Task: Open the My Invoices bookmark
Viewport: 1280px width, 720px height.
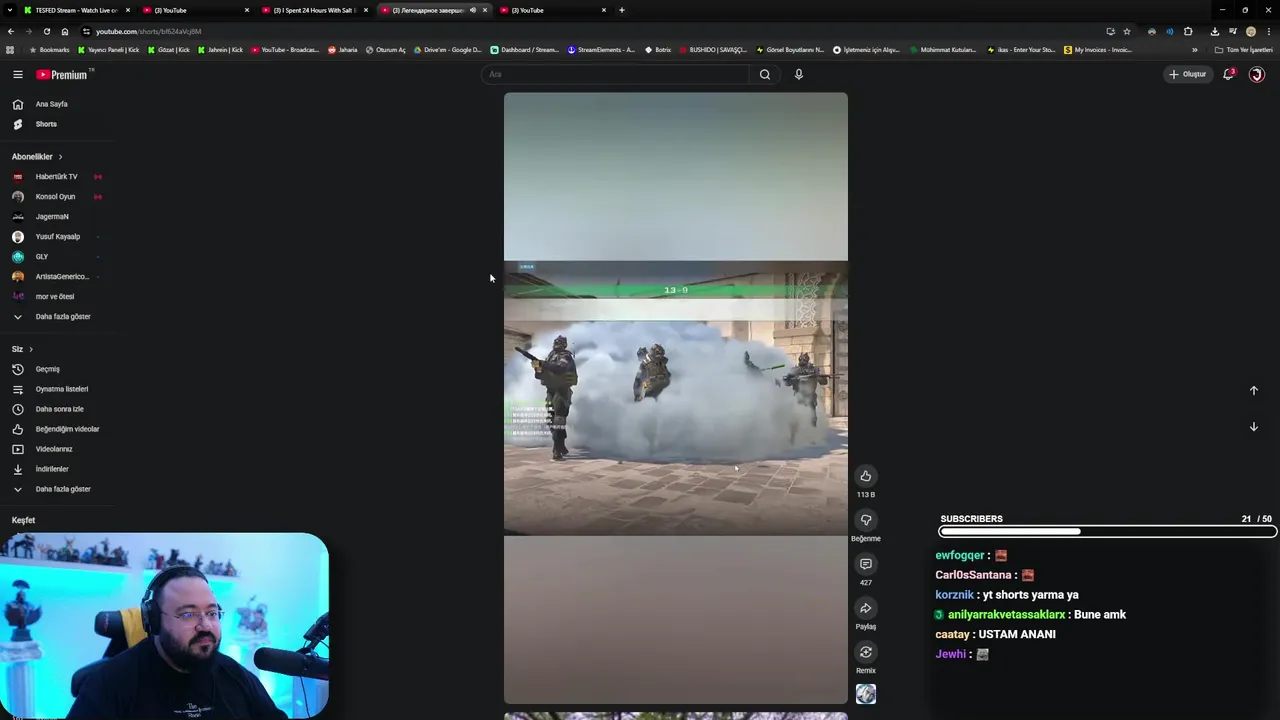Action: 1098,50
